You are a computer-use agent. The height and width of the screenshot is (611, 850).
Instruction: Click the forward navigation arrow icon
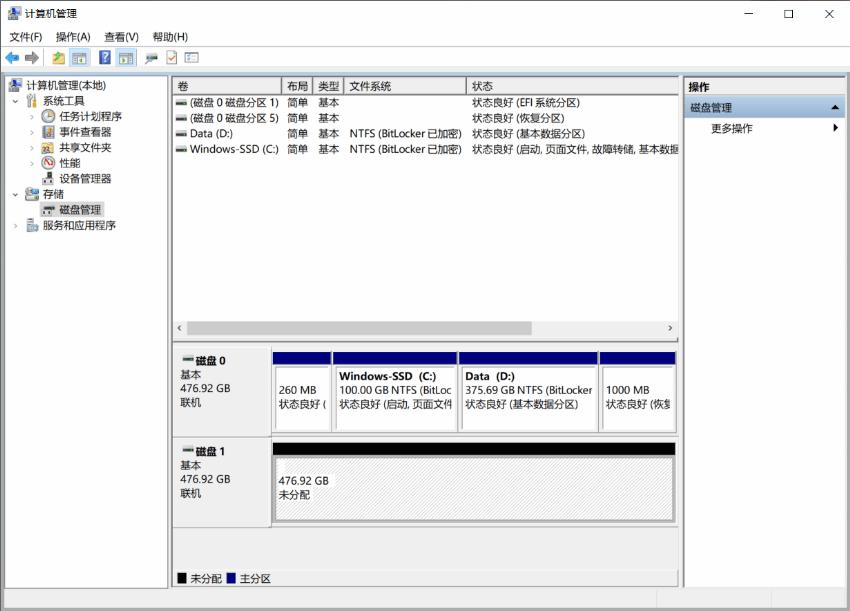click(30, 57)
